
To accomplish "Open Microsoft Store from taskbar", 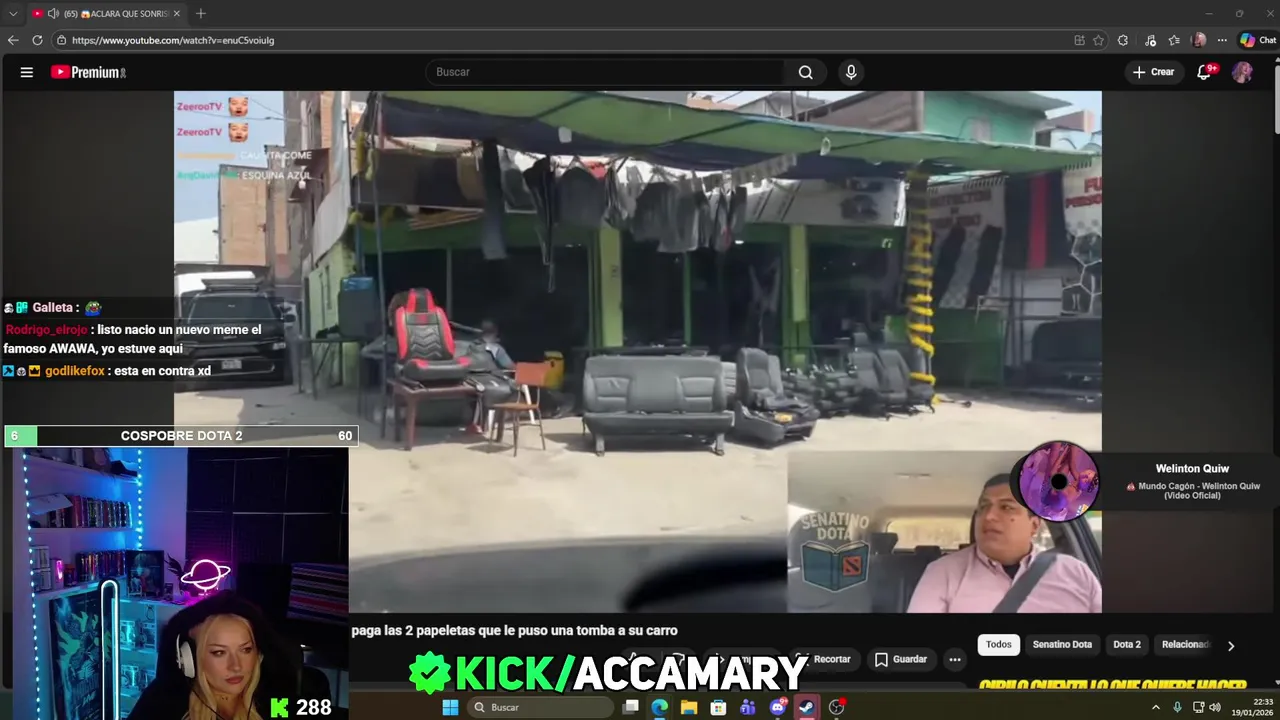I will [x=718, y=707].
